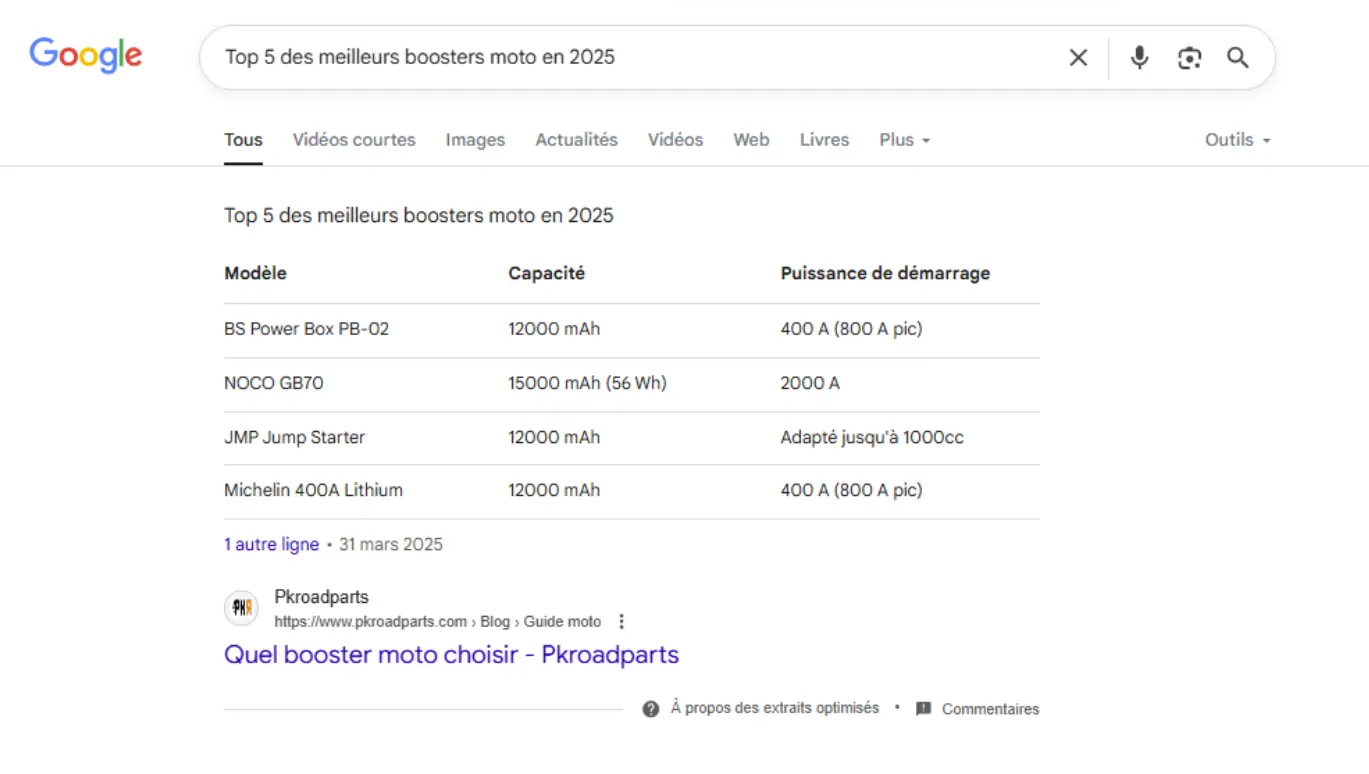Click the magnifying glass search button
The width and height of the screenshot is (1369, 774).
pos(1238,58)
